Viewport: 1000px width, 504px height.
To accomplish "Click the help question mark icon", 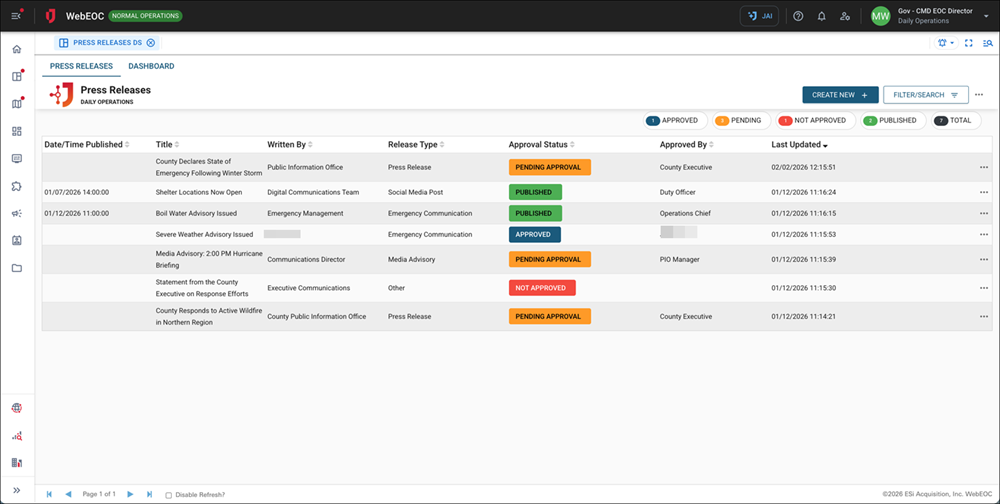I will tap(798, 16).
